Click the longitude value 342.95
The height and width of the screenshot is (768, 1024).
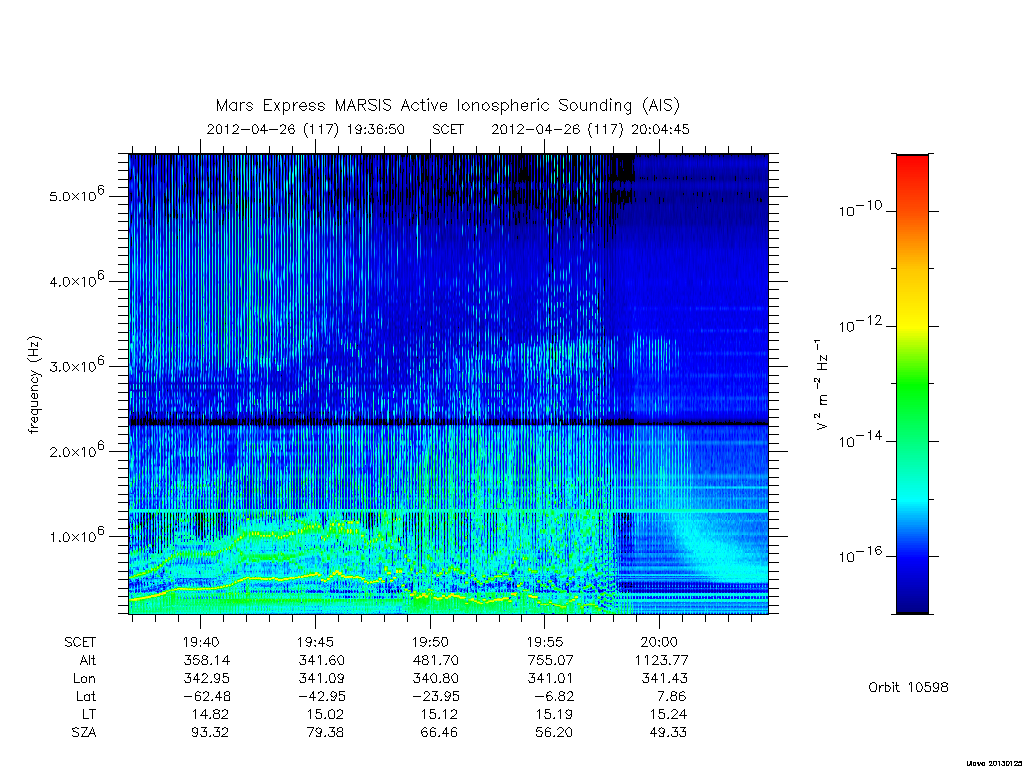[207, 679]
